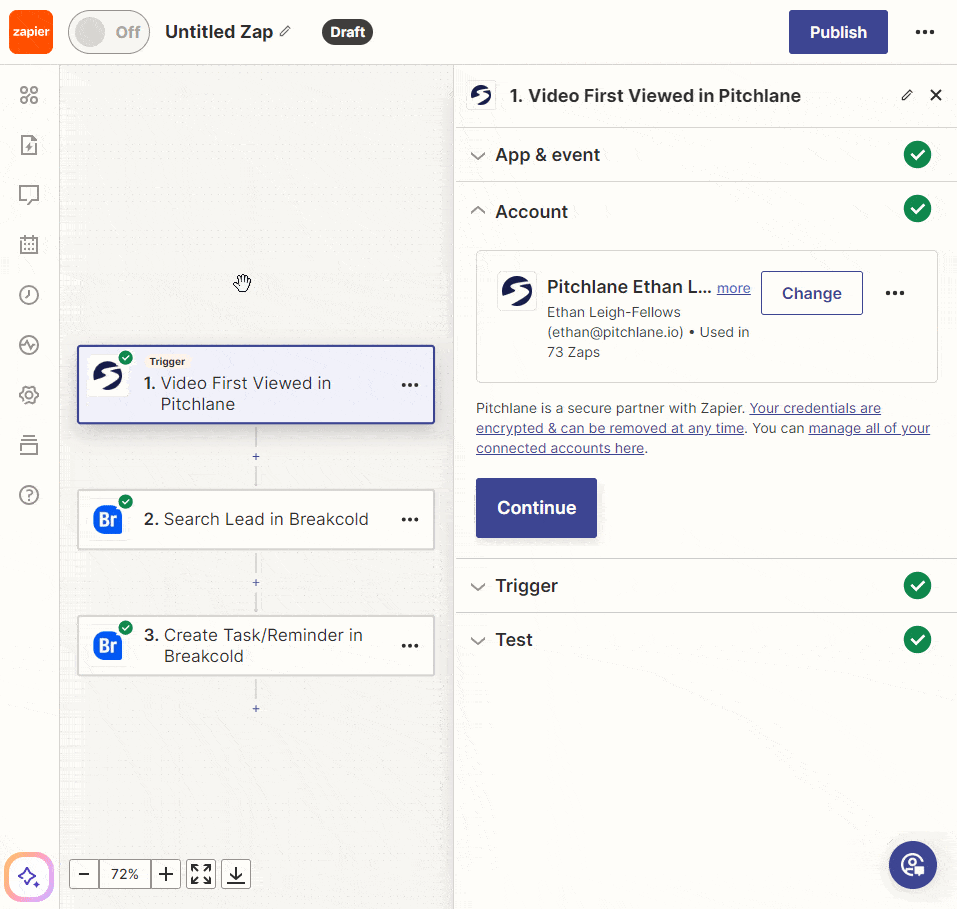
Task: Open the apps grid sidebar icon
Action: coord(29,95)
